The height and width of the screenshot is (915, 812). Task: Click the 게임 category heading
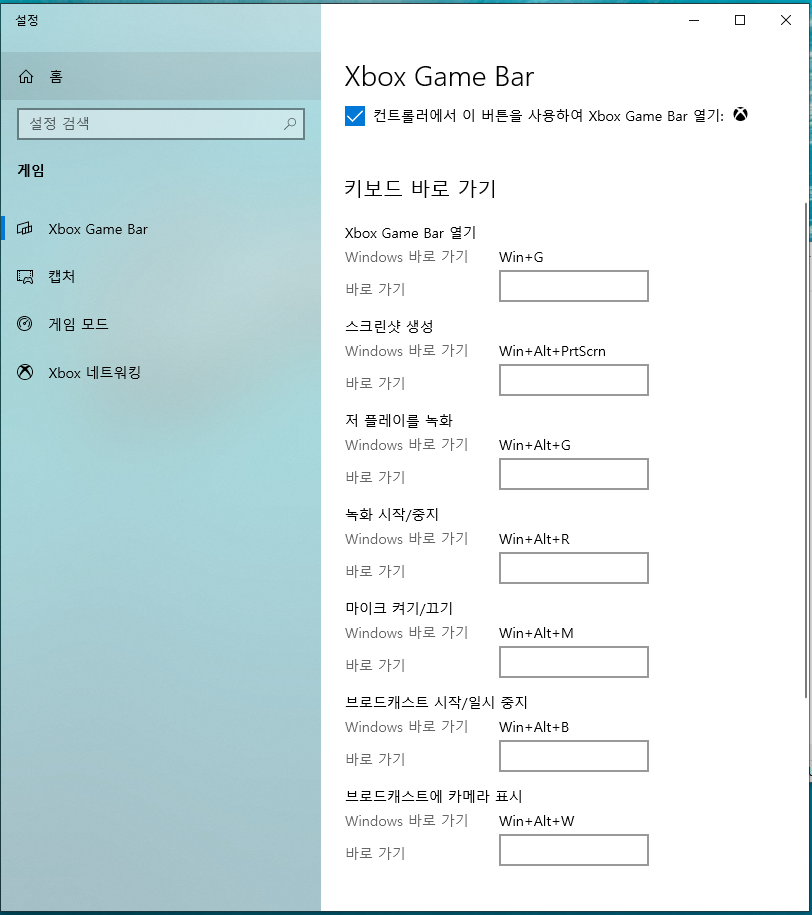(x=31, y=170)
